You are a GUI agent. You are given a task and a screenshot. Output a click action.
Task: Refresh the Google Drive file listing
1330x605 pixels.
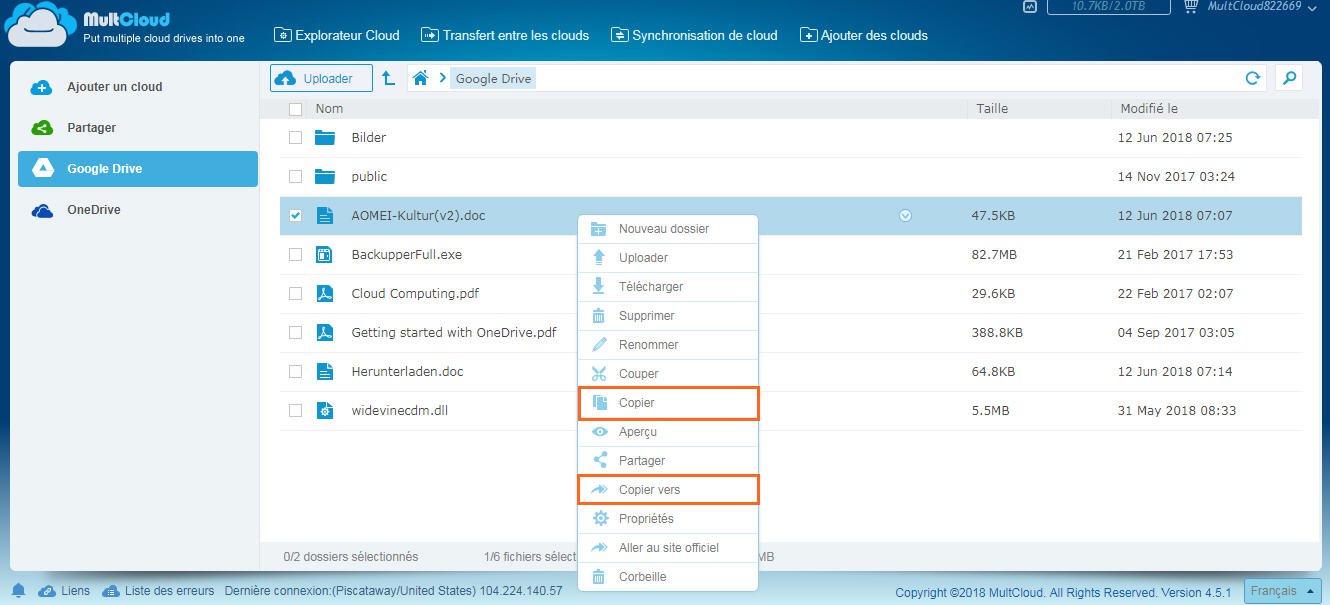pyautogui.click(x=1252, y=77)
